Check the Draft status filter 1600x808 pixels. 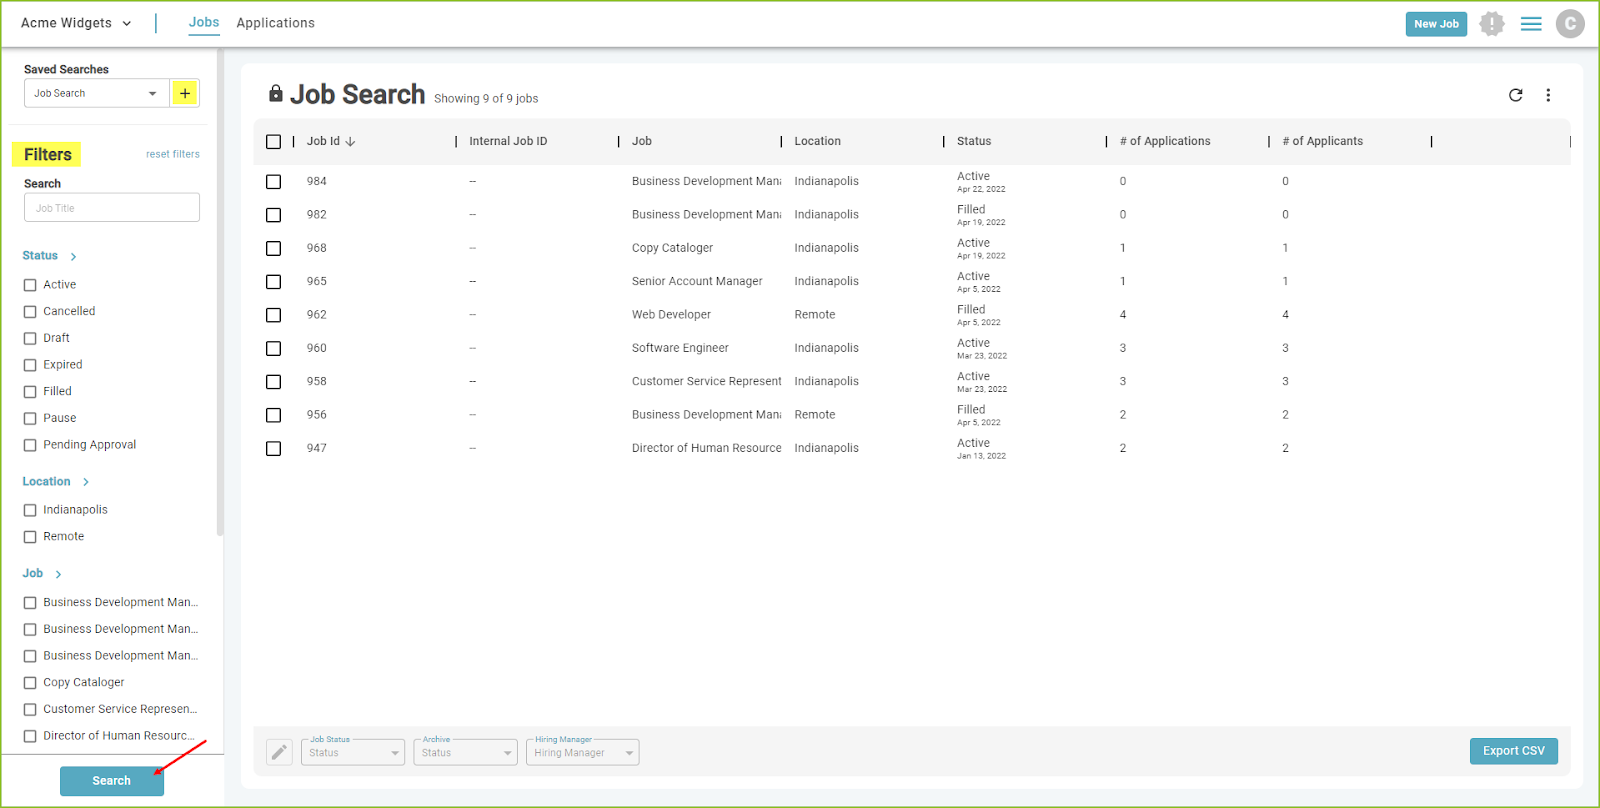[30, 339]
